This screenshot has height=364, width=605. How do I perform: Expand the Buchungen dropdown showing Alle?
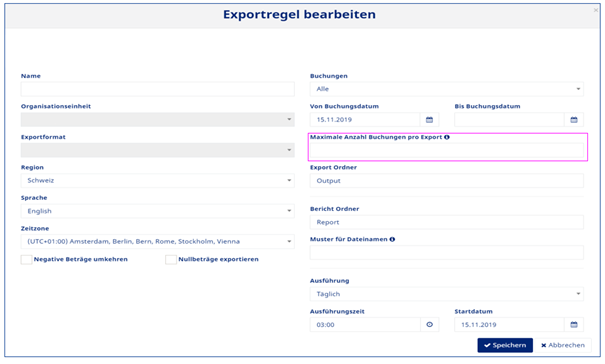[446, 89]
